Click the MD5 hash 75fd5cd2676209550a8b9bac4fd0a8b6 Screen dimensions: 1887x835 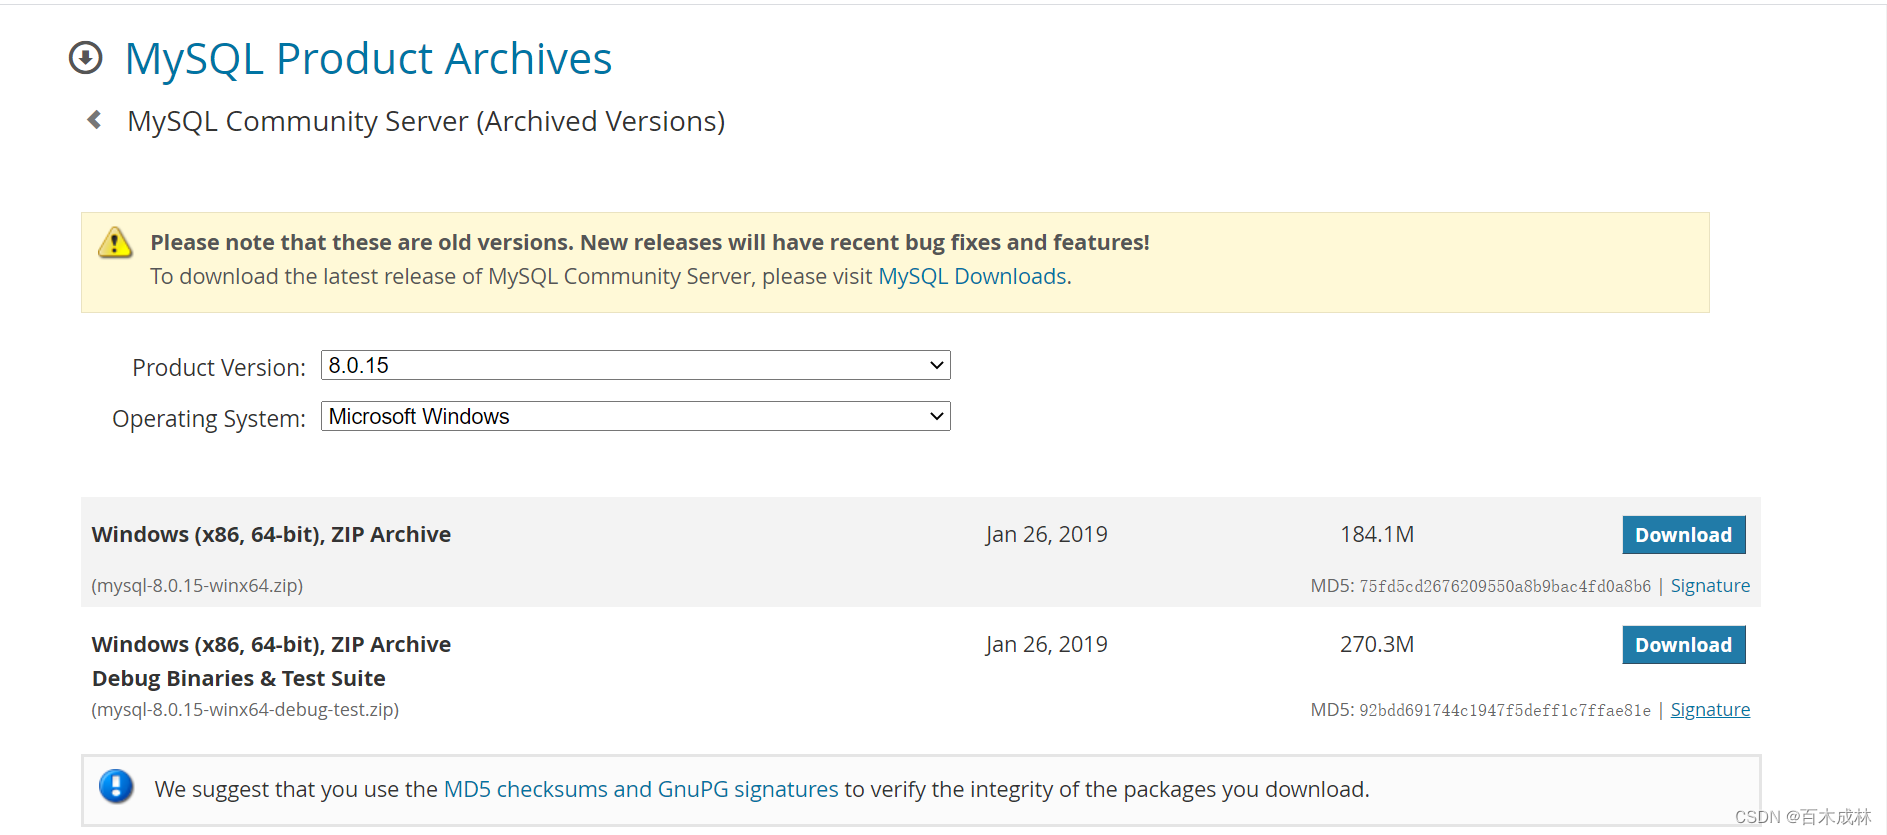[1505, 586]
